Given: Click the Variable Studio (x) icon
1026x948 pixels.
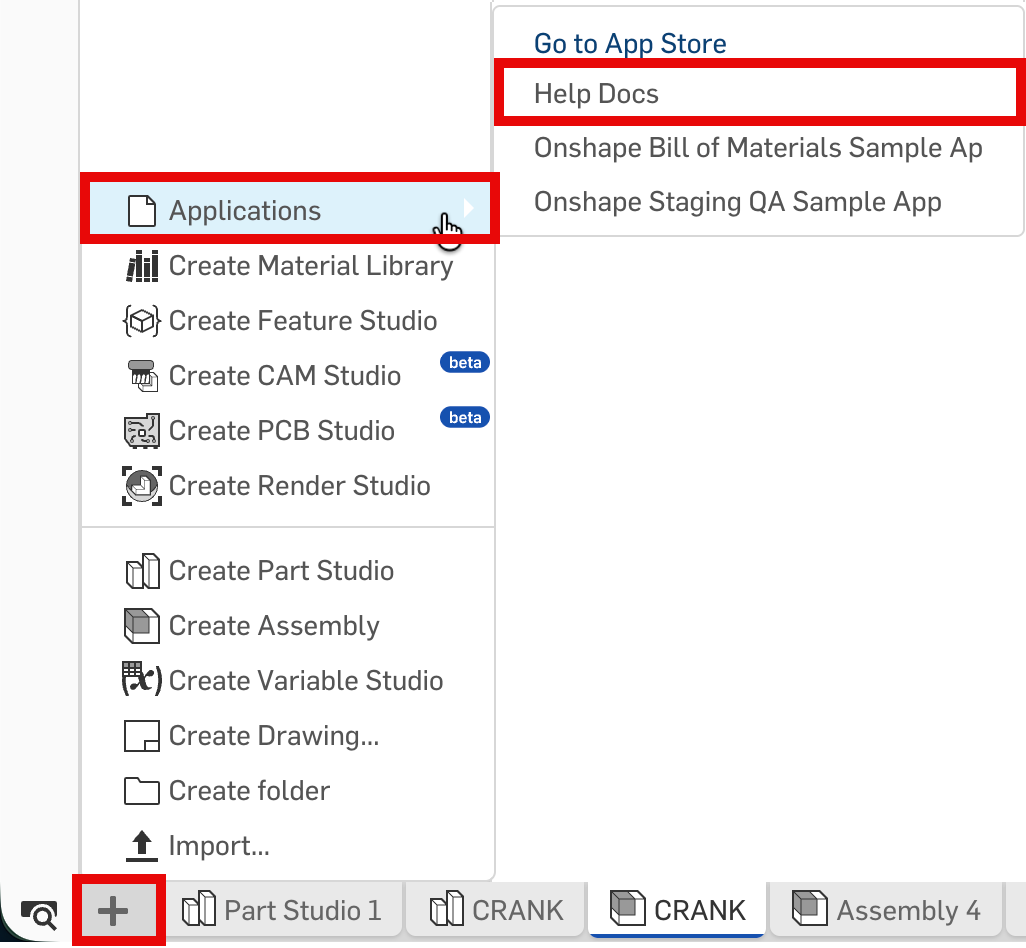Looking at the screenshot, I should click(141, 679).
